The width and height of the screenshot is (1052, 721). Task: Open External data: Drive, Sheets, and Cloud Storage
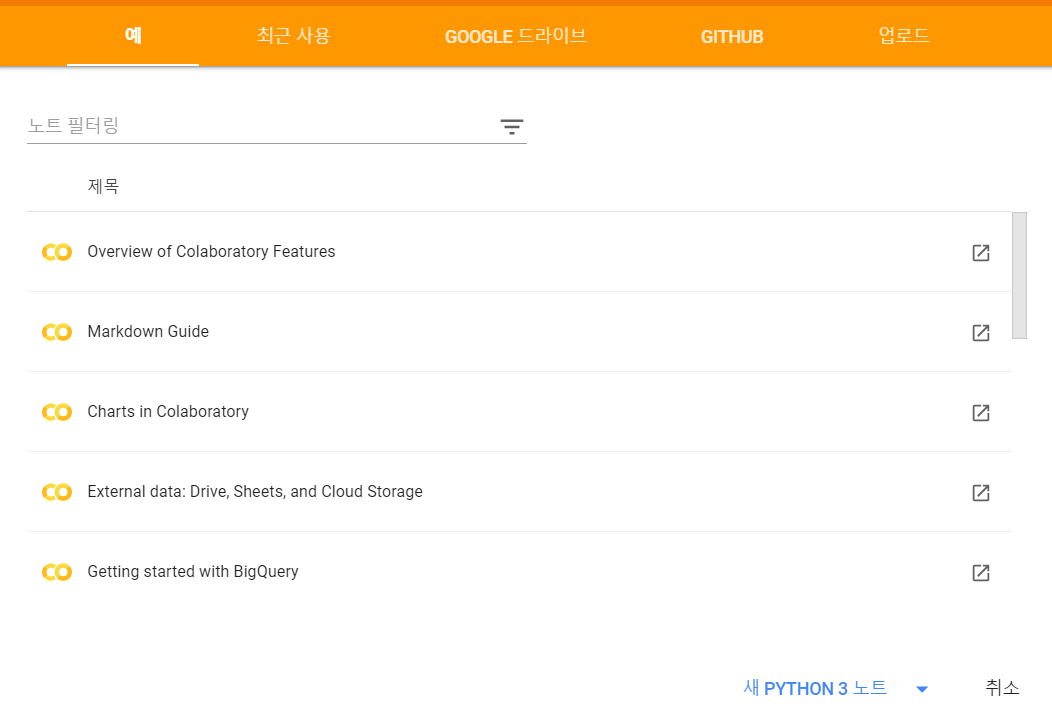click(255, 492)
